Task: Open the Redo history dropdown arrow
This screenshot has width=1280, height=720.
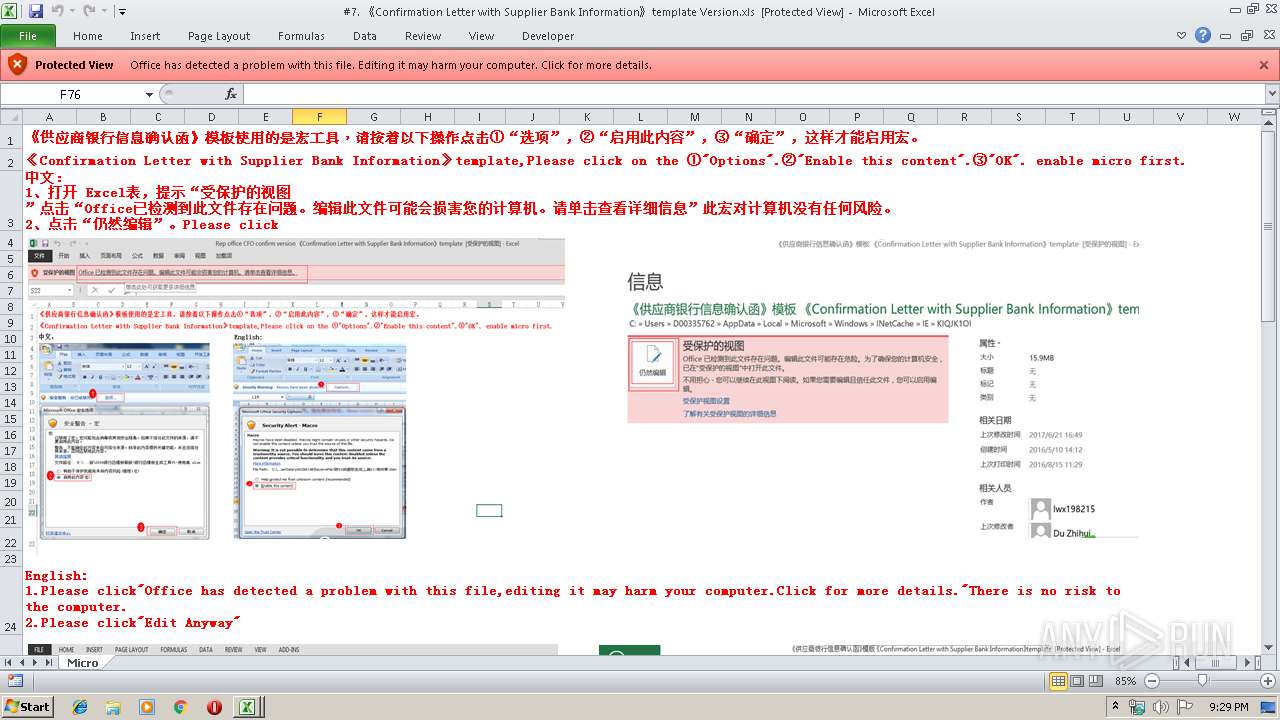Action: (102, 12)
